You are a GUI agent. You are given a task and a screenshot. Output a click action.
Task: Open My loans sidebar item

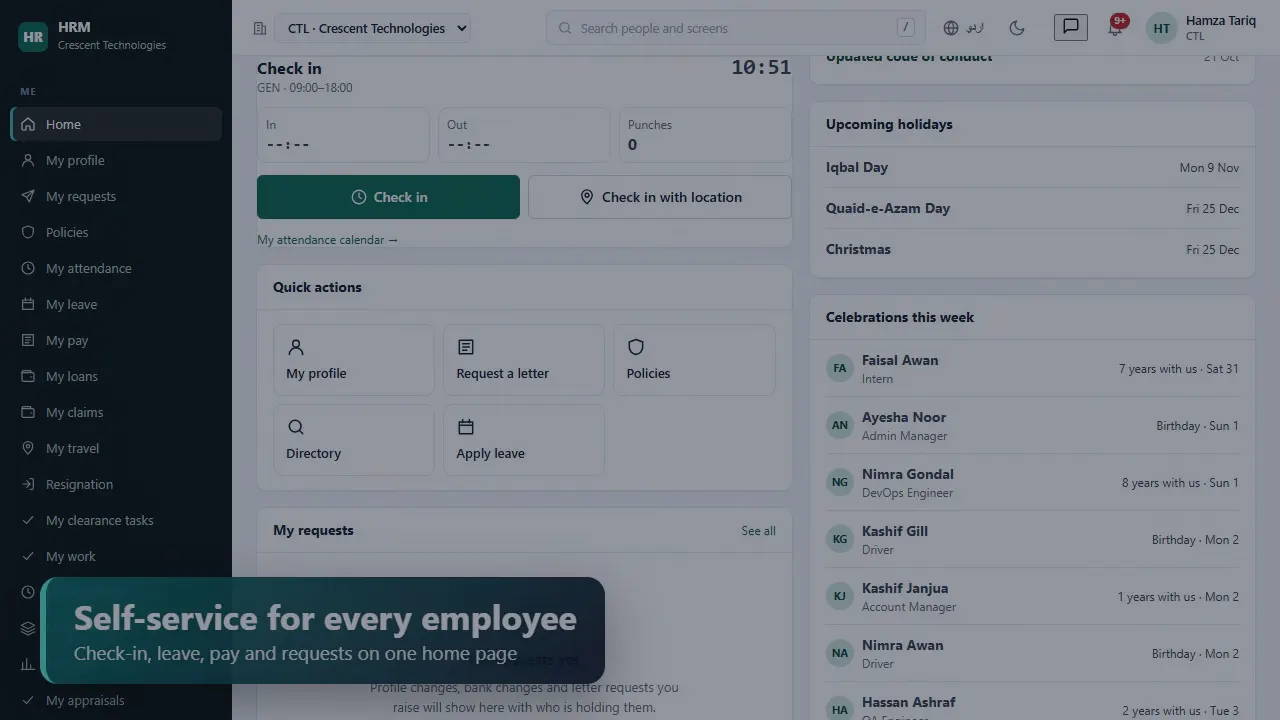116,376
